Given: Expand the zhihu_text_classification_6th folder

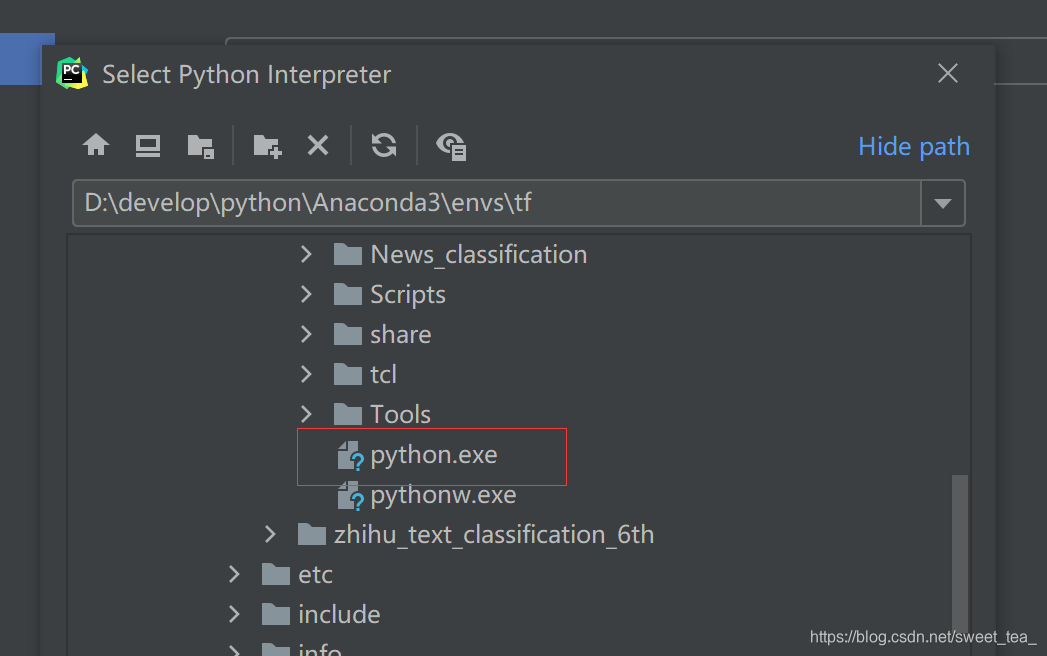Looking at the screenshot, I should 270,534.
